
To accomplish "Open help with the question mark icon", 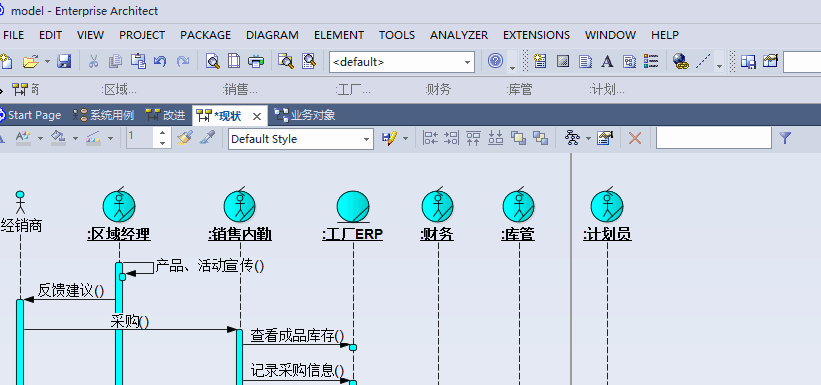I will [x=495, y=61].
